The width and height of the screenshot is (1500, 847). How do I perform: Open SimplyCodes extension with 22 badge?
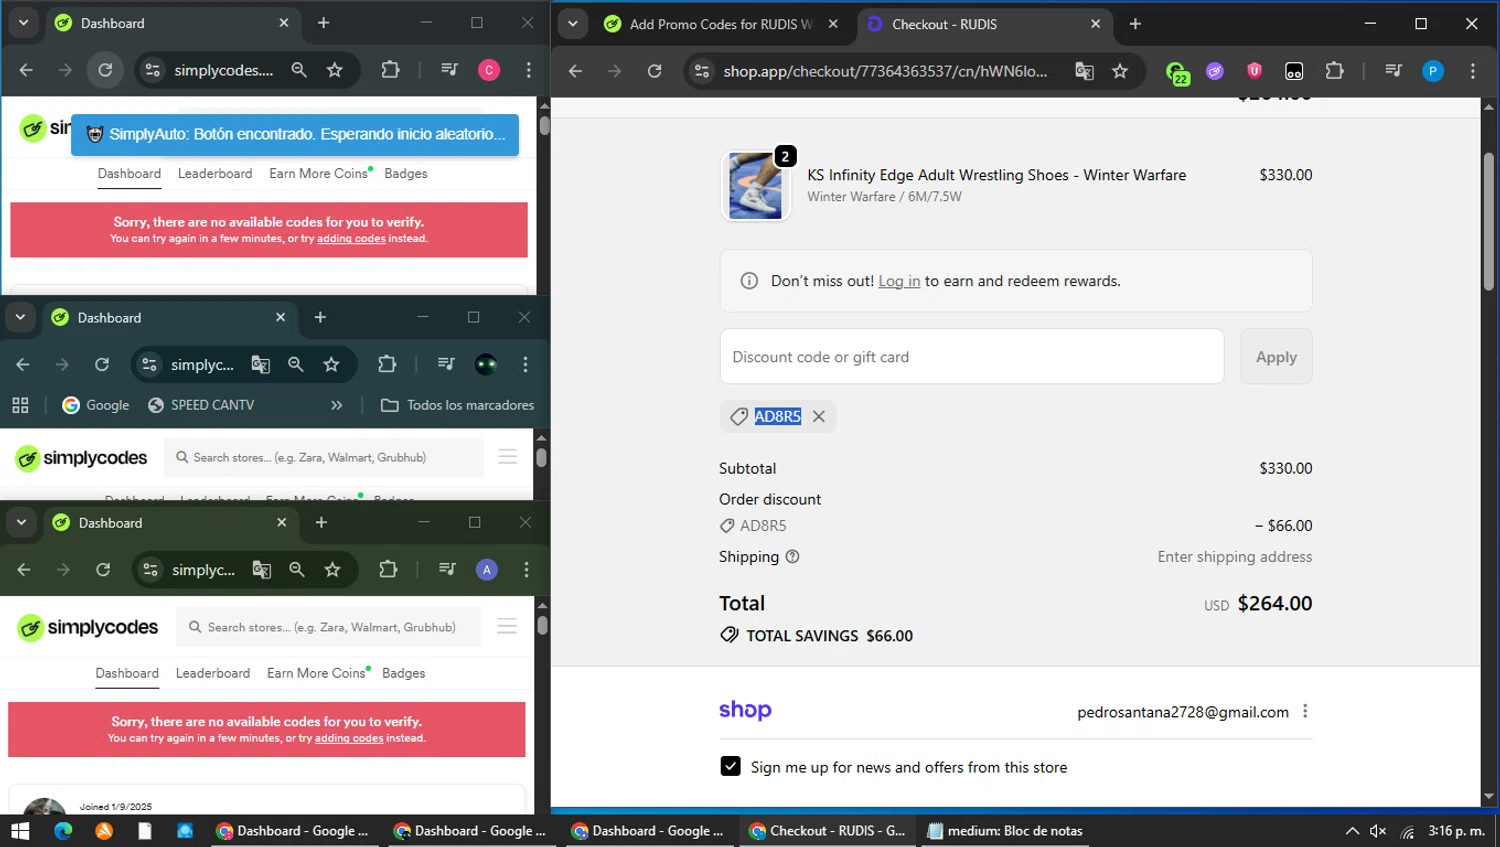click(x=1177, y=72)
